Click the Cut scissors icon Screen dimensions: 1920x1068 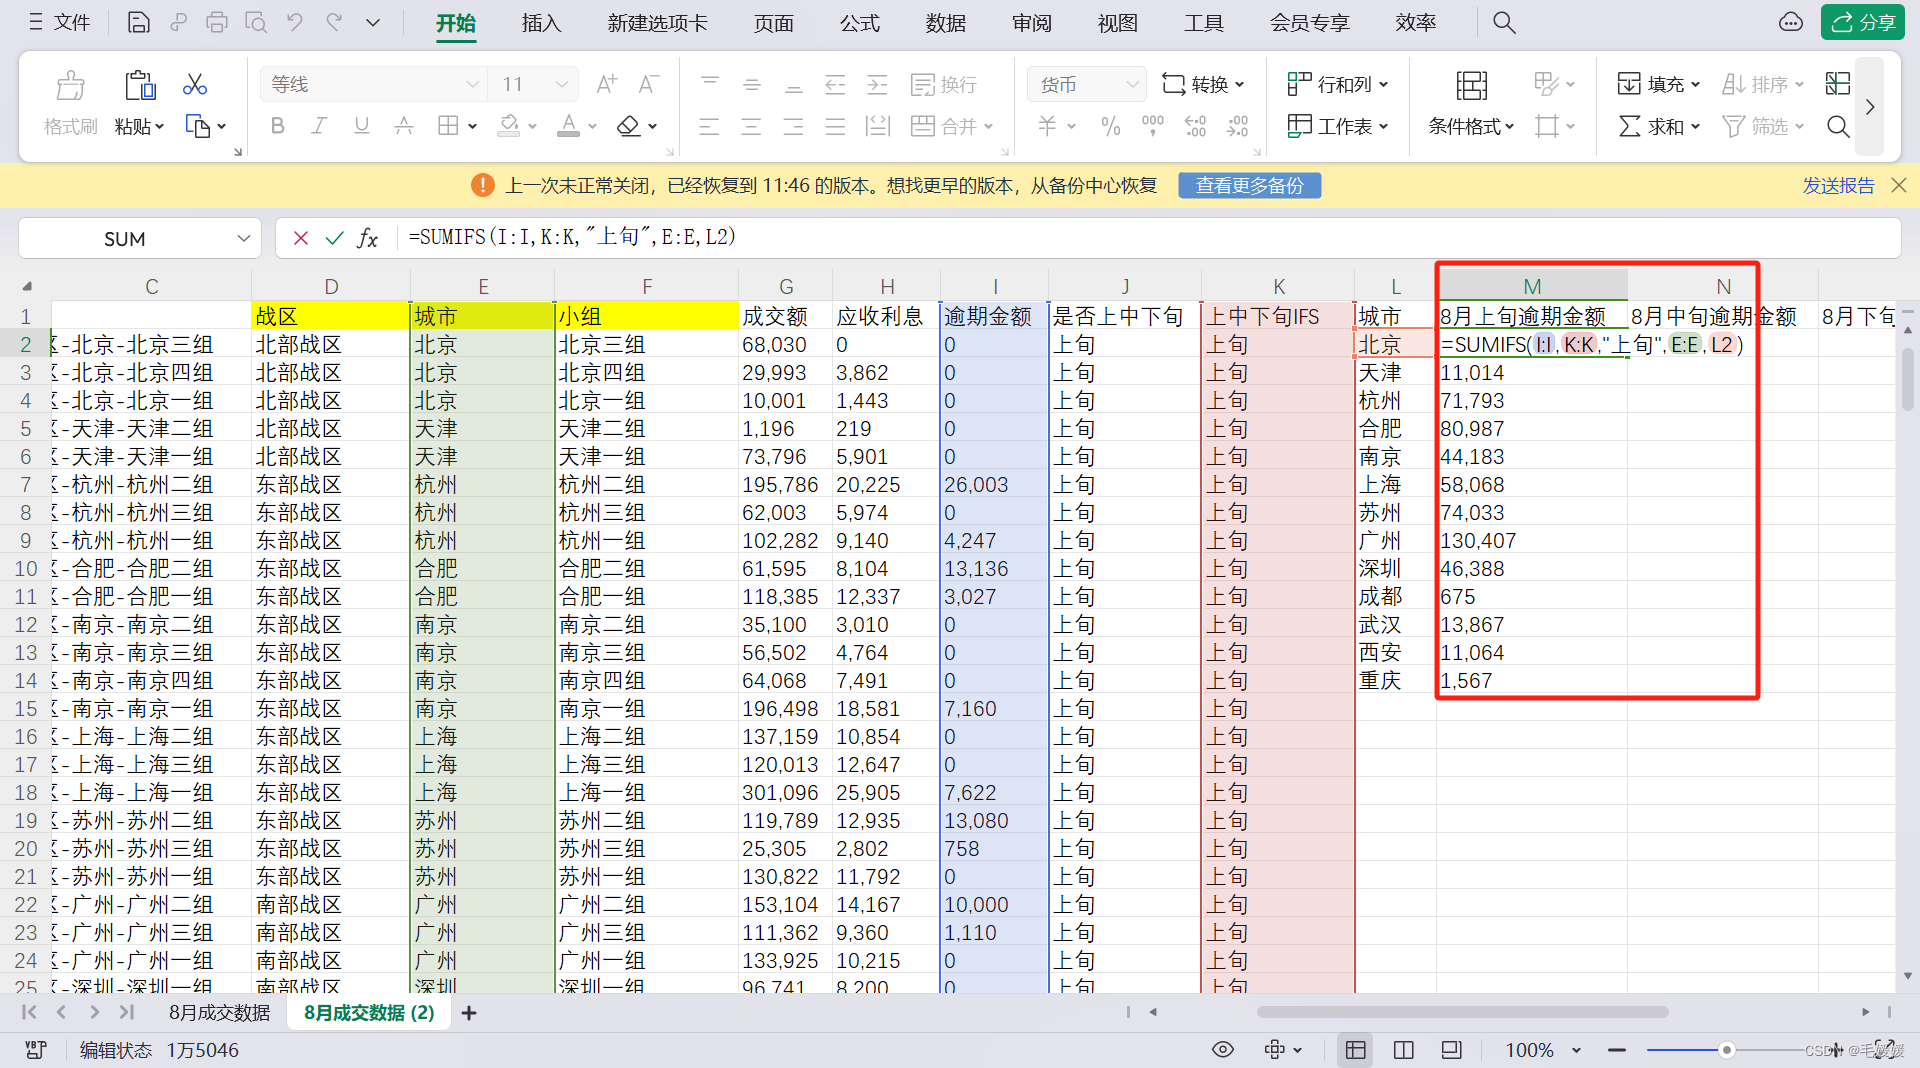195,84
